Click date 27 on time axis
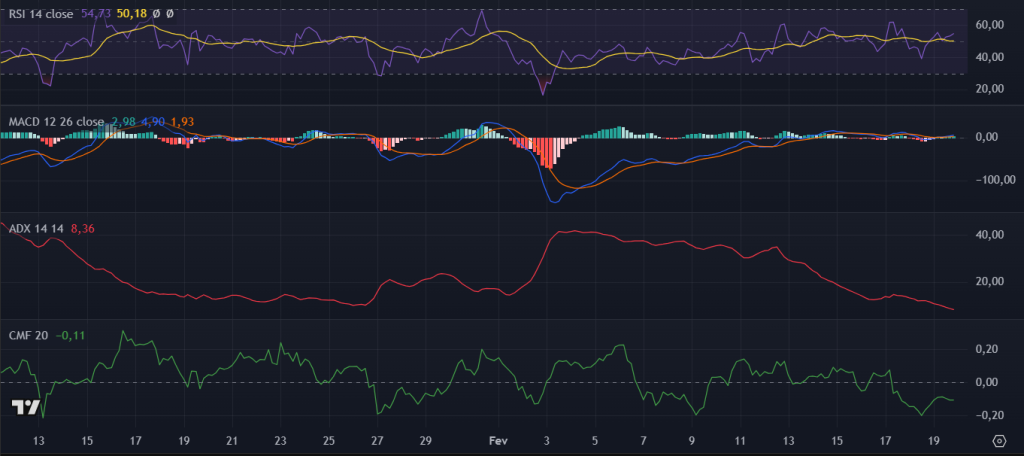 click(x=377, y=440)
